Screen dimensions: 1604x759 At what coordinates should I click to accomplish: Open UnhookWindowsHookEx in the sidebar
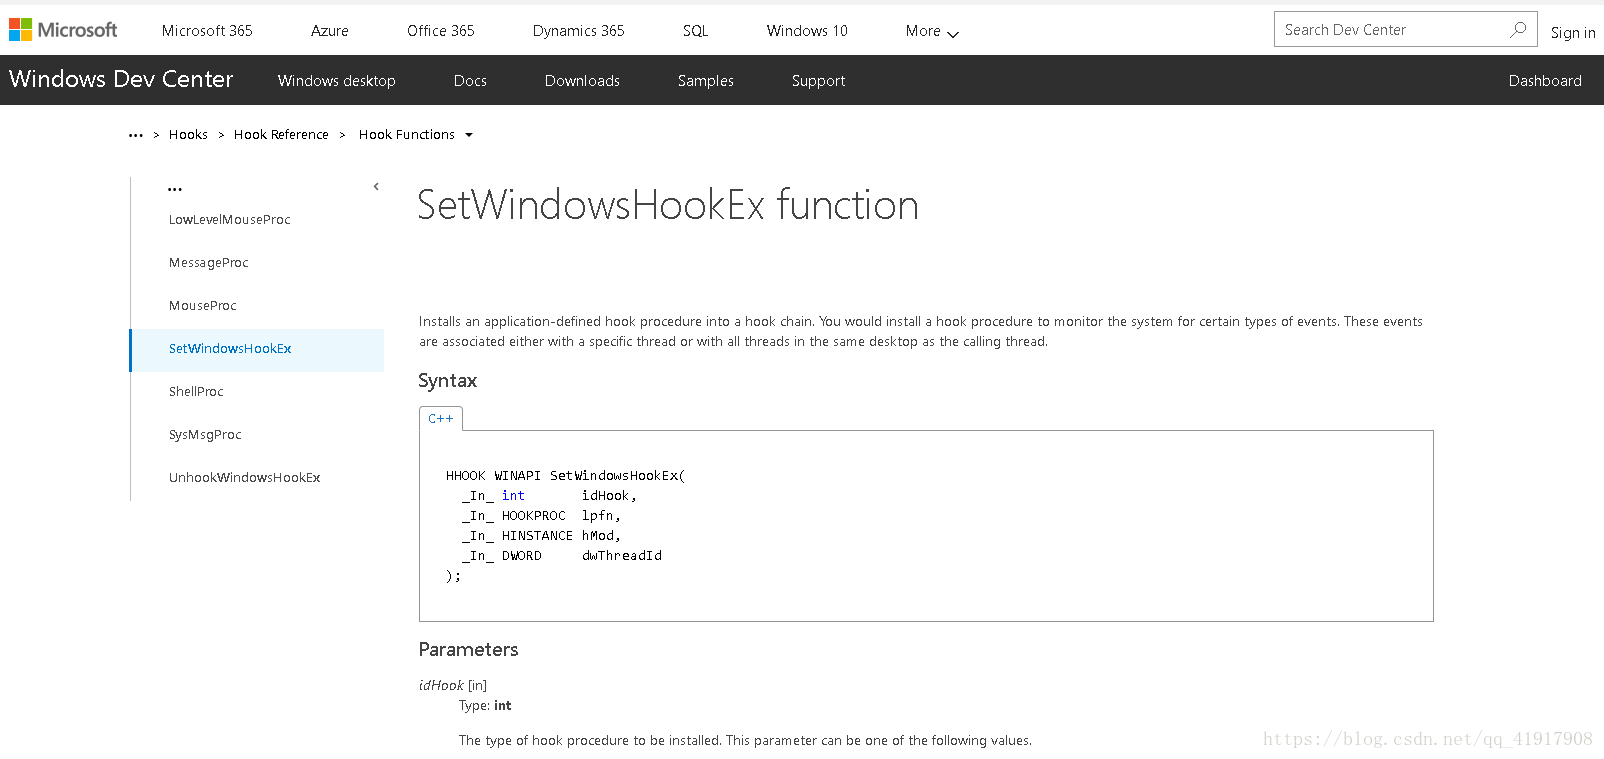(x=245, y=478)
